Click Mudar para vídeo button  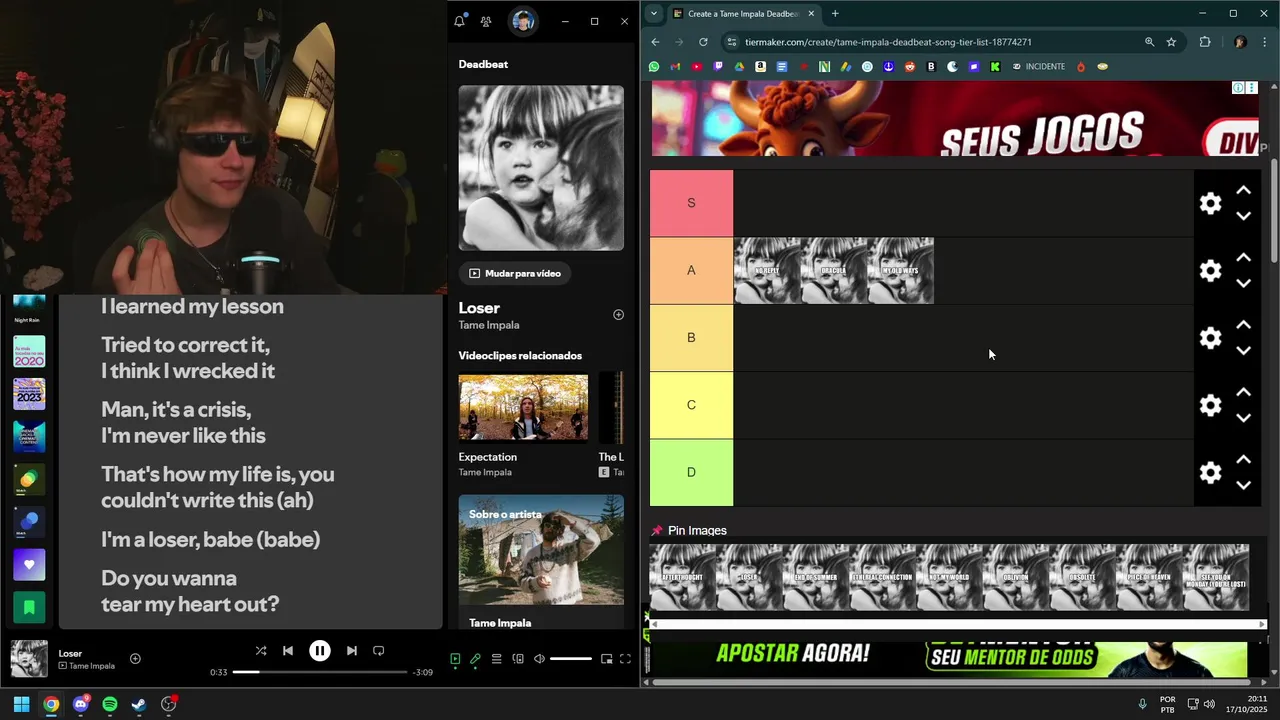[515, 273]
